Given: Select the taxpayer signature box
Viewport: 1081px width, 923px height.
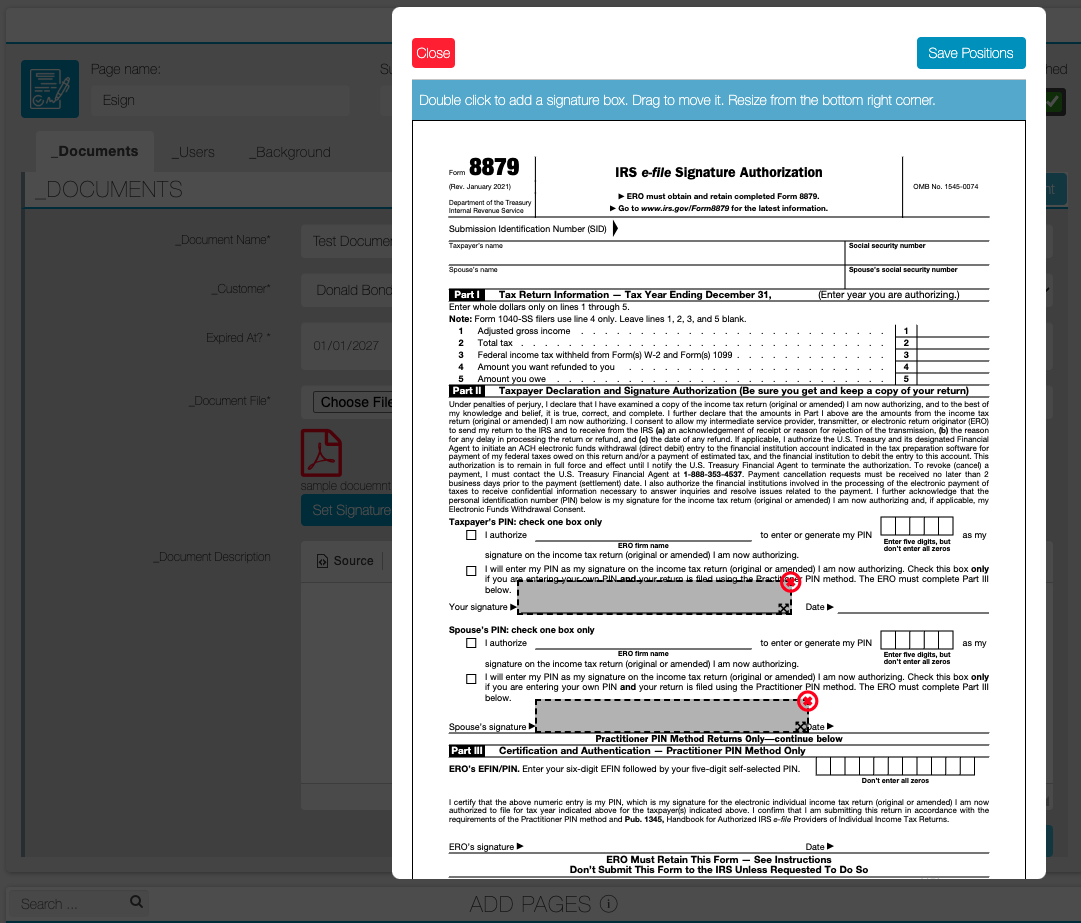Looking at the screenshot, I should pyautogui.click(x=654, y=597).
